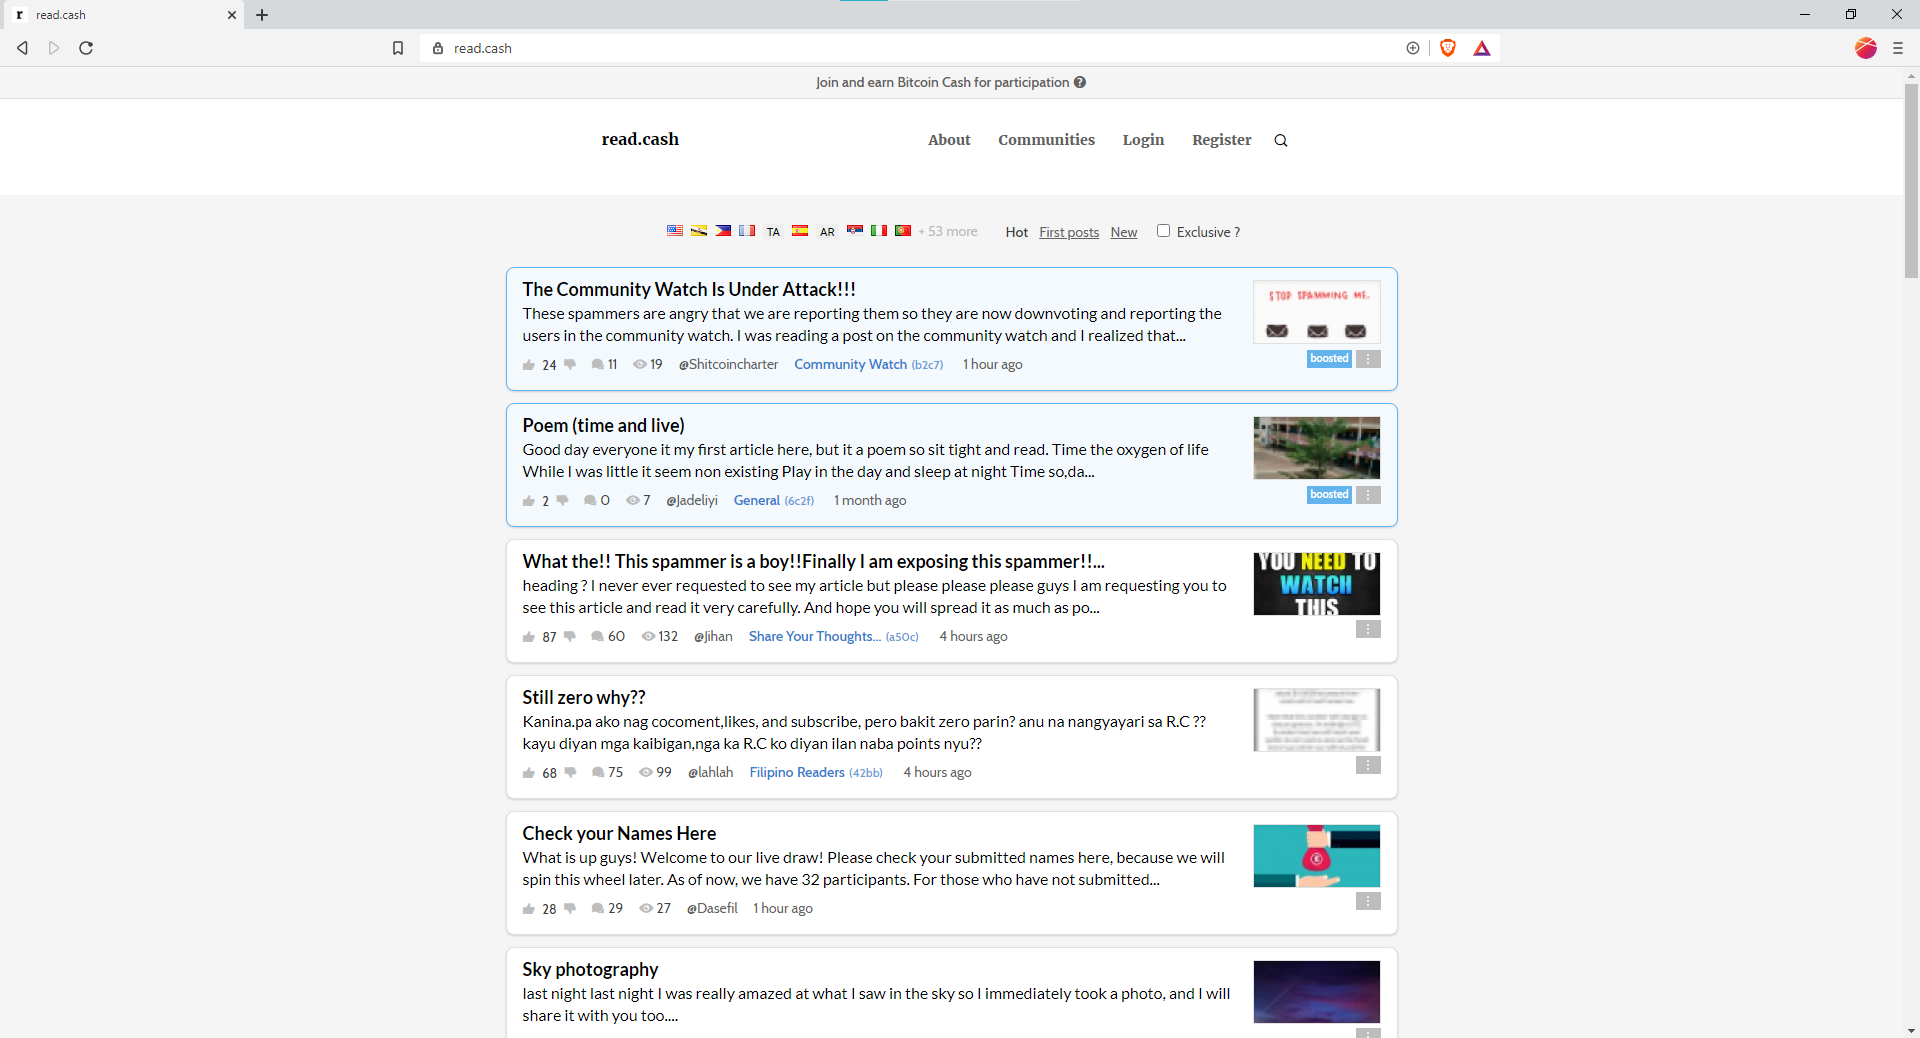Close the read.cash browser tab
1920x1038 pixels.
point(231,15)
